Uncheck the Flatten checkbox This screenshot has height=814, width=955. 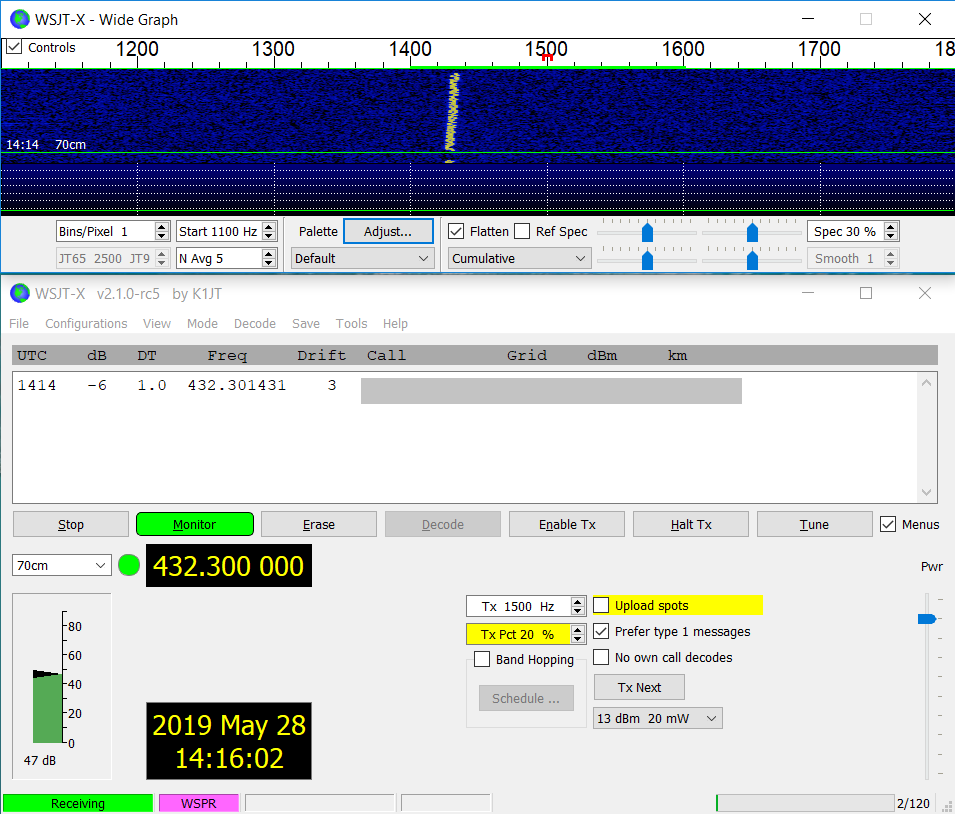coord(456,232)
